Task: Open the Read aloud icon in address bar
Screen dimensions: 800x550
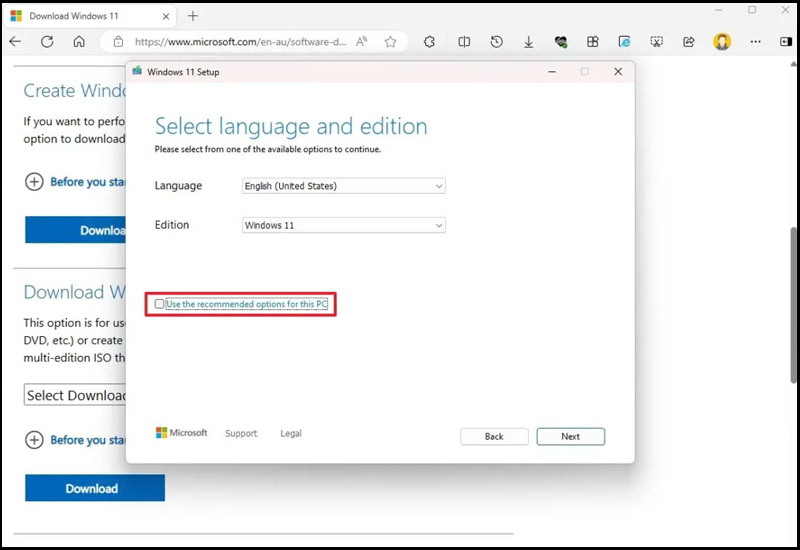Action: tap(362, 42)
